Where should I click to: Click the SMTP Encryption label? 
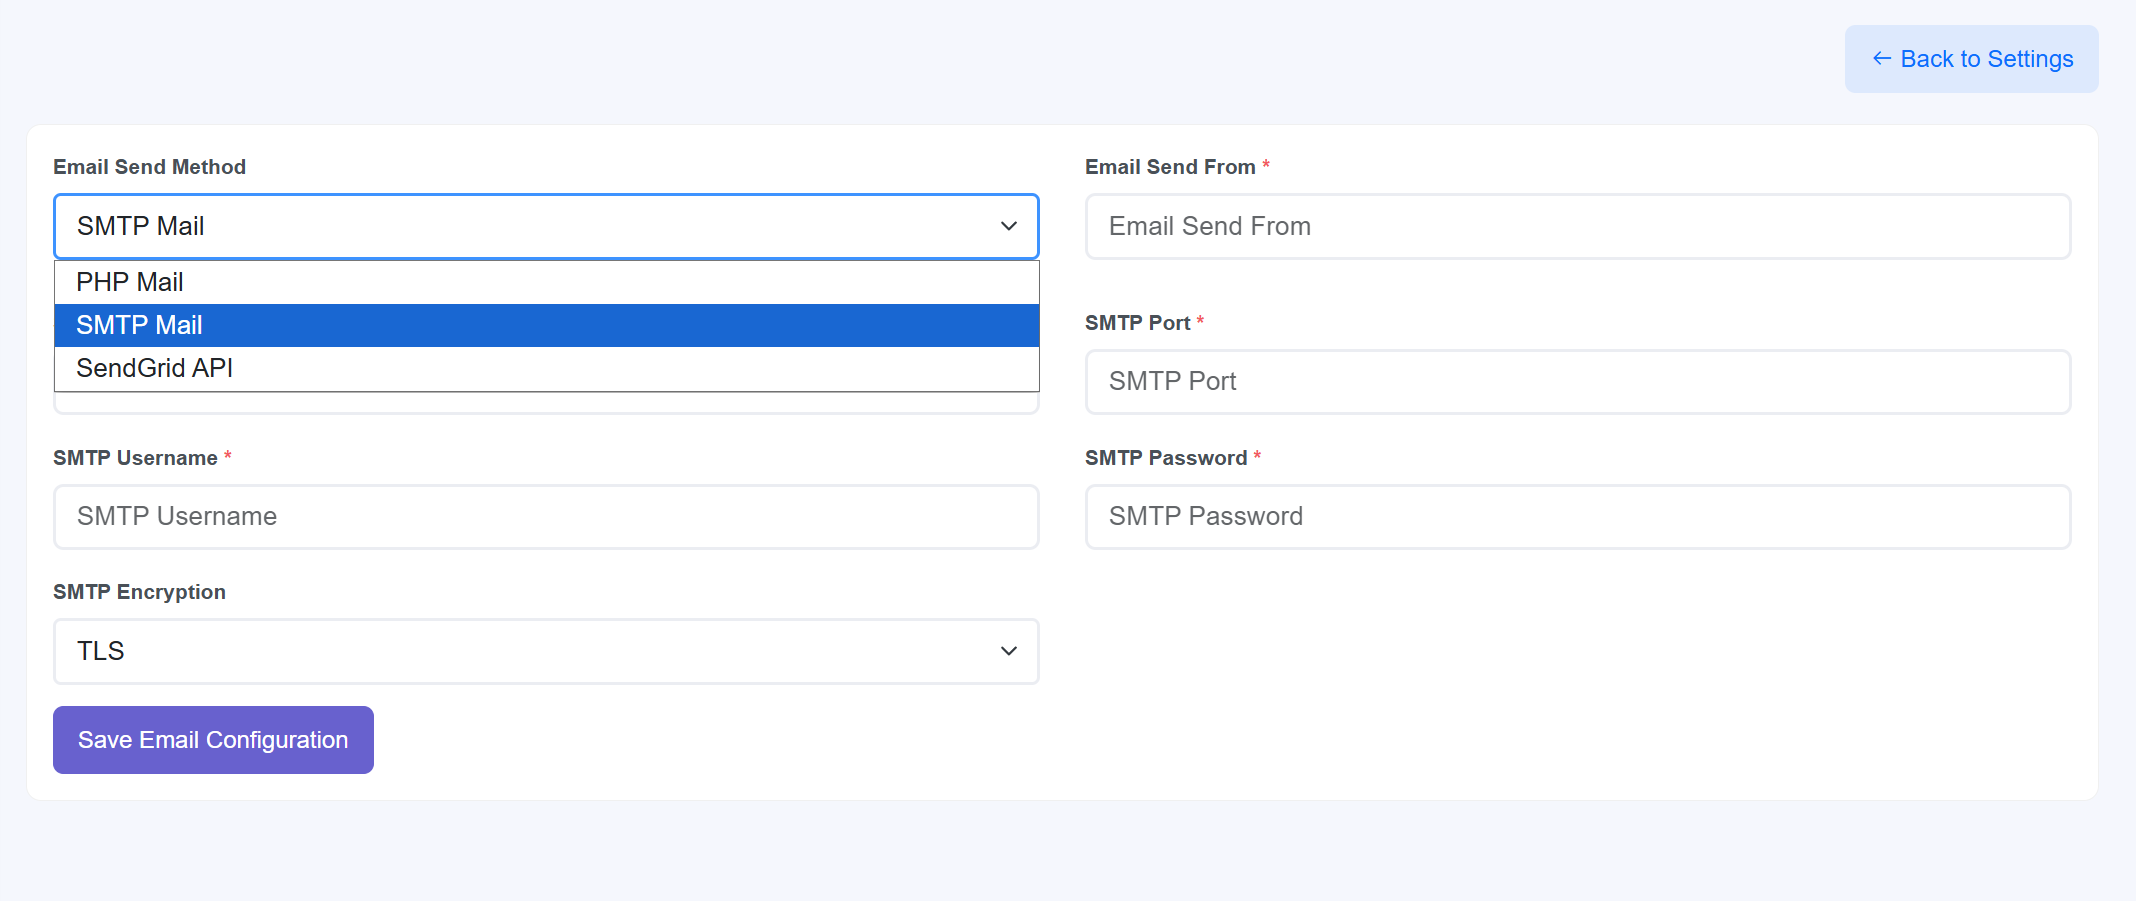[x=139, y=591]
